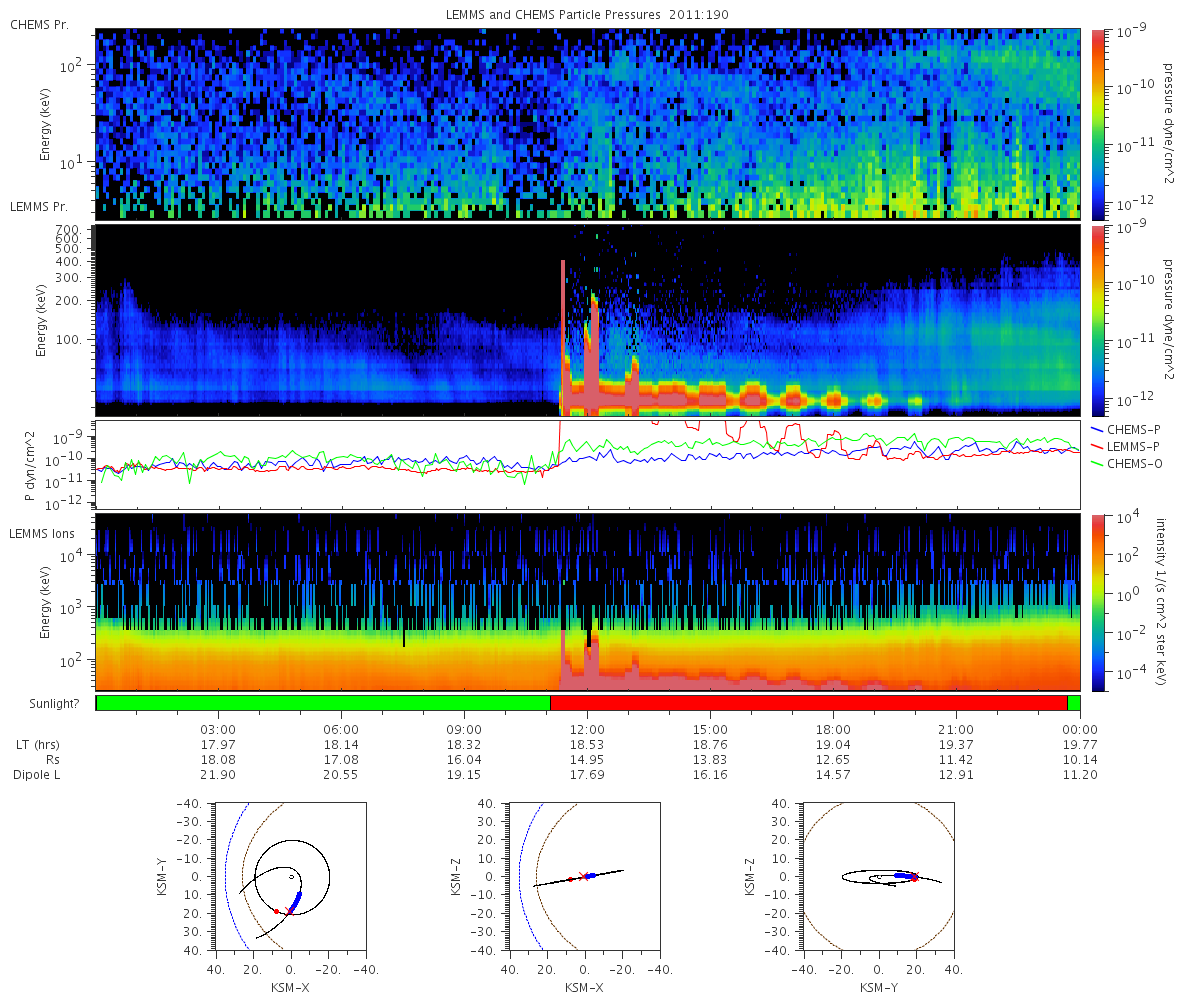Click the LEMMS pressure color bar in second panel
Screen dimensions: 1200x1000
point(1097,320)
